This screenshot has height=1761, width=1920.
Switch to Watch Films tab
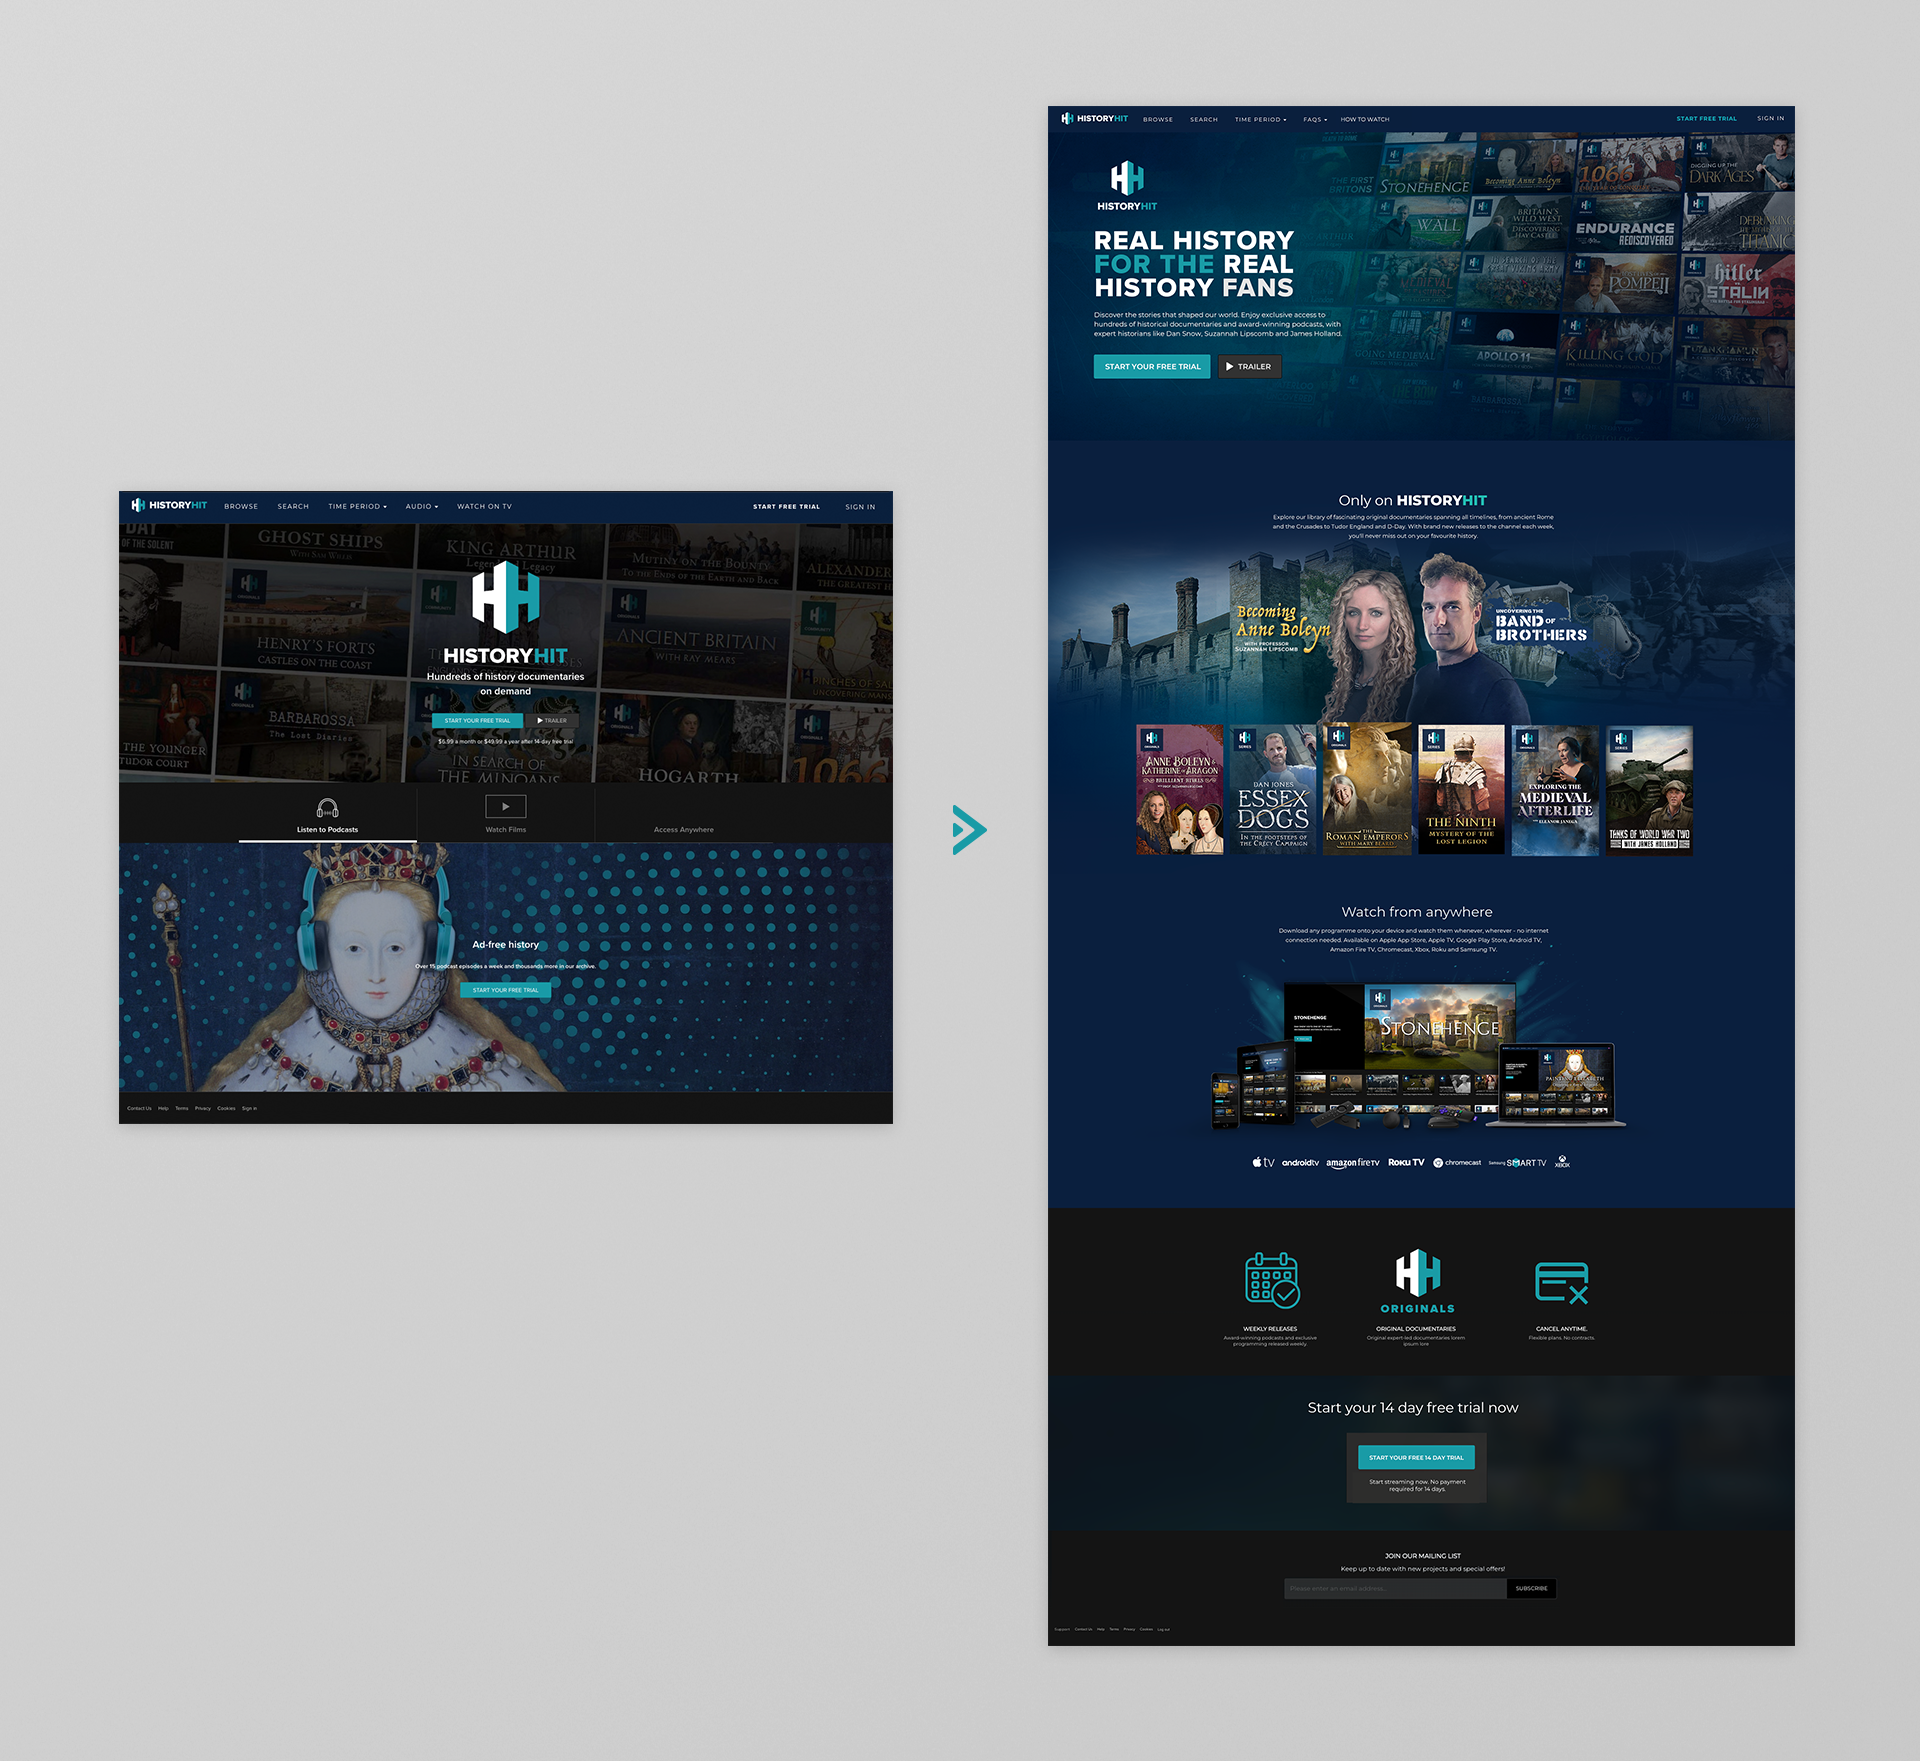(506, 814)
